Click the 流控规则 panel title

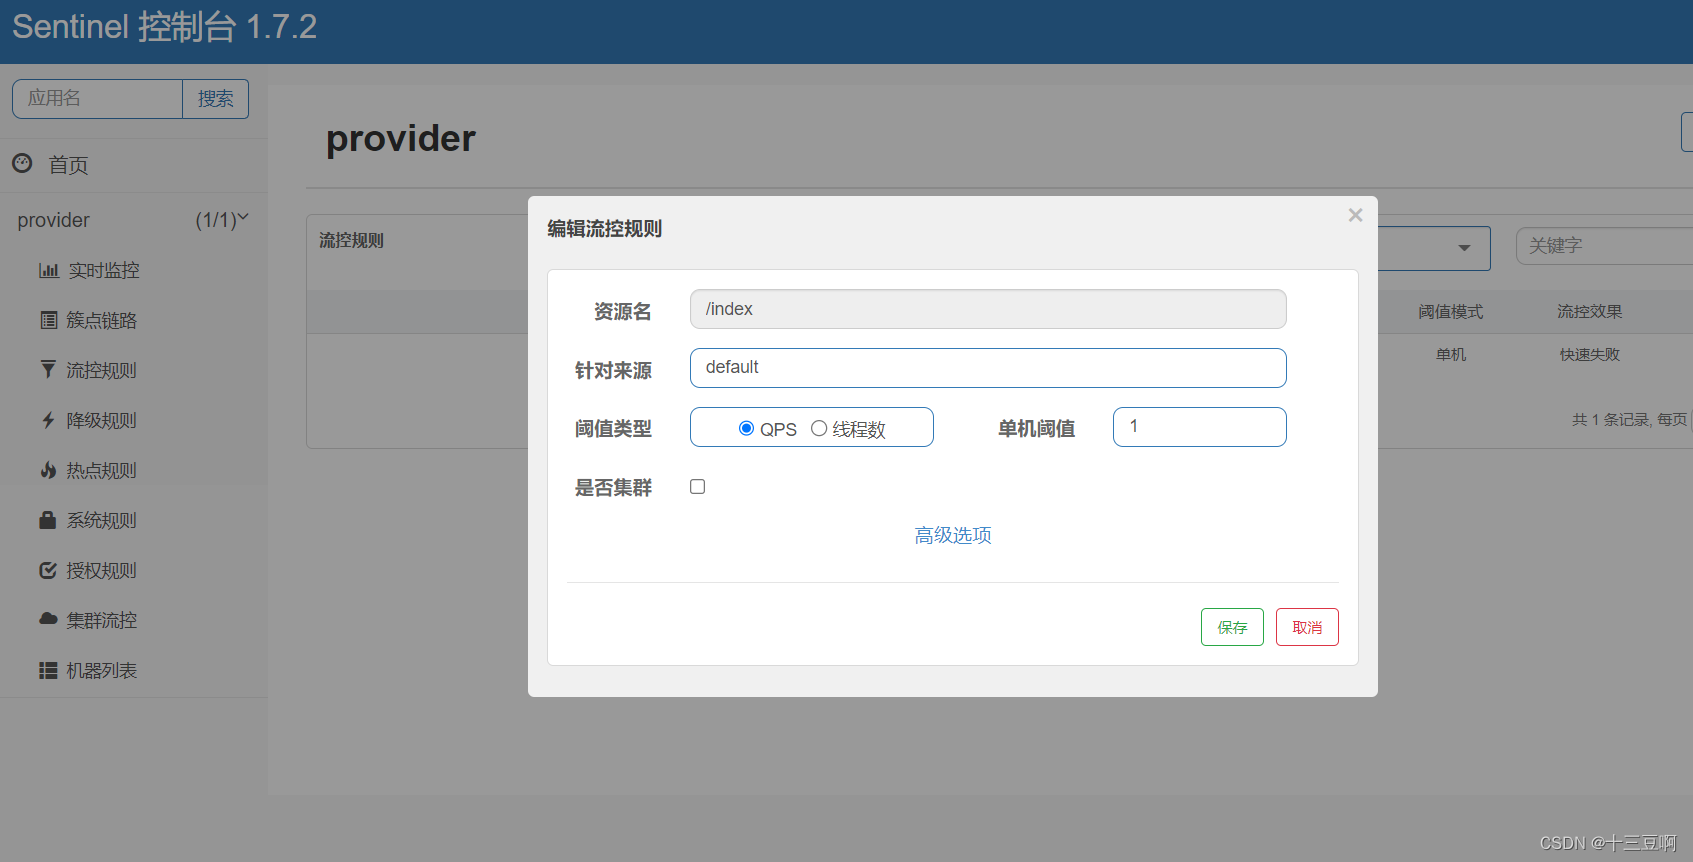(351, 240)
